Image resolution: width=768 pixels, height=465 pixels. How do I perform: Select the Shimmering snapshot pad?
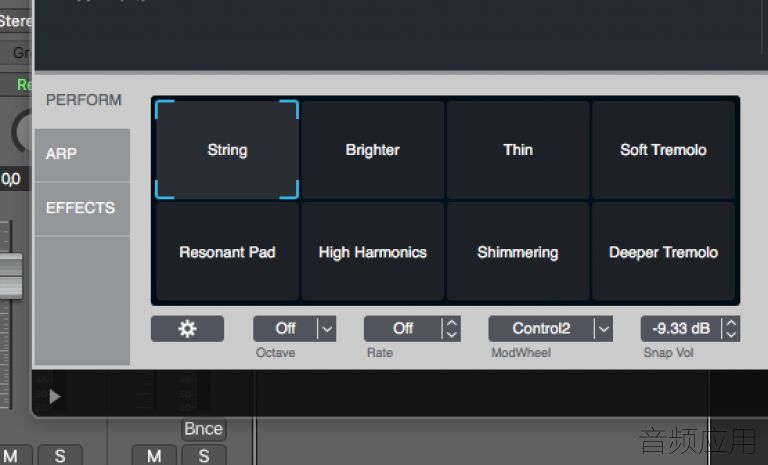click(x=518, y=252)
